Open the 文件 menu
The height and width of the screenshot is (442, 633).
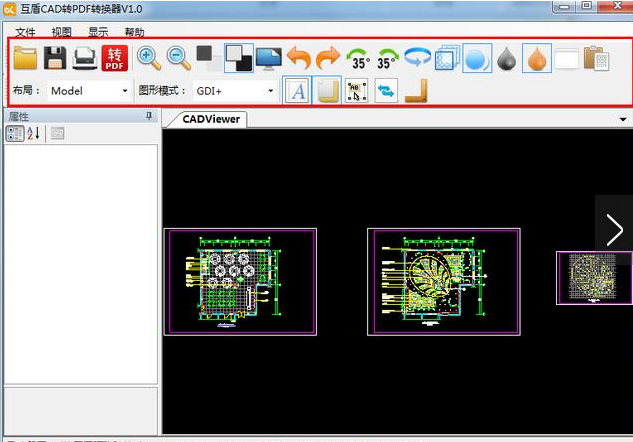tap(25, 32)
